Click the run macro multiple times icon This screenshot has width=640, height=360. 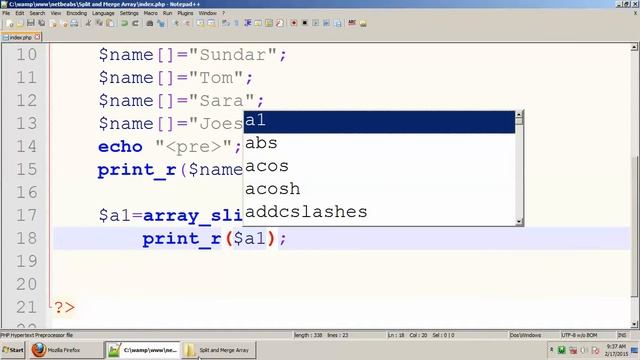[327, 23]
